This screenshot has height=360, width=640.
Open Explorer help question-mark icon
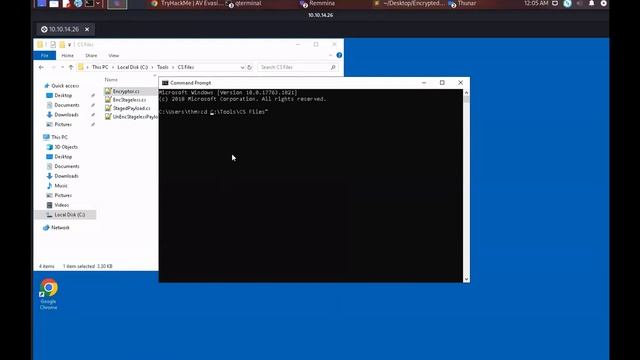coord(339,55)
